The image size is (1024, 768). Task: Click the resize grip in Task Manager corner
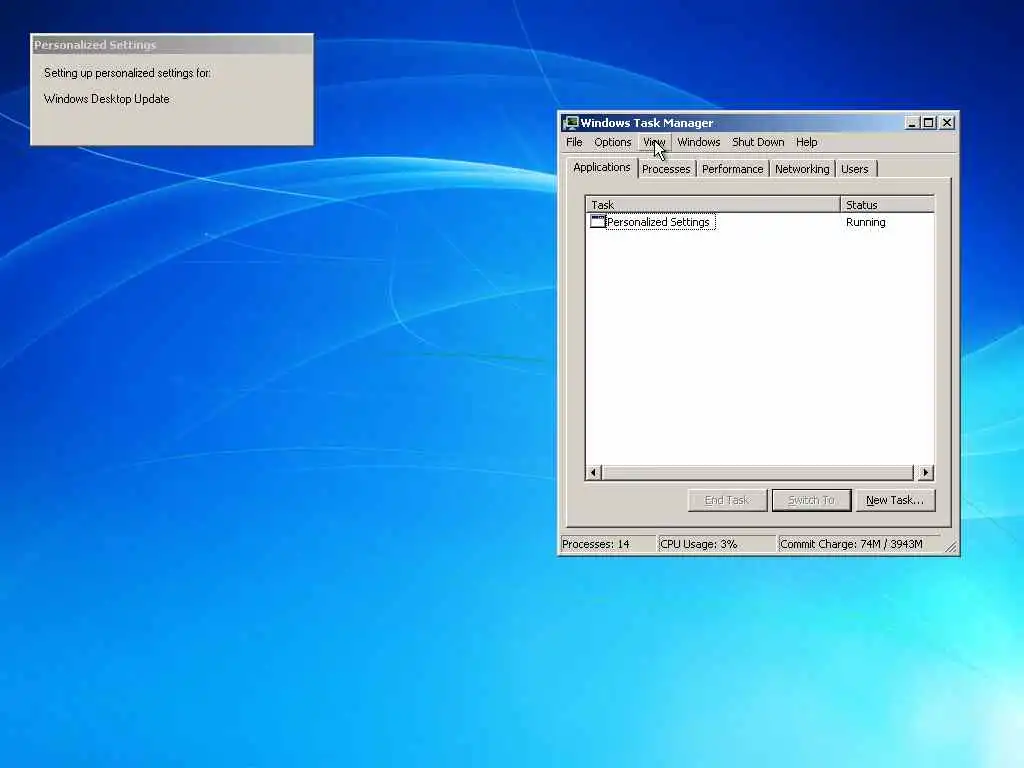(x=951, y=547)
